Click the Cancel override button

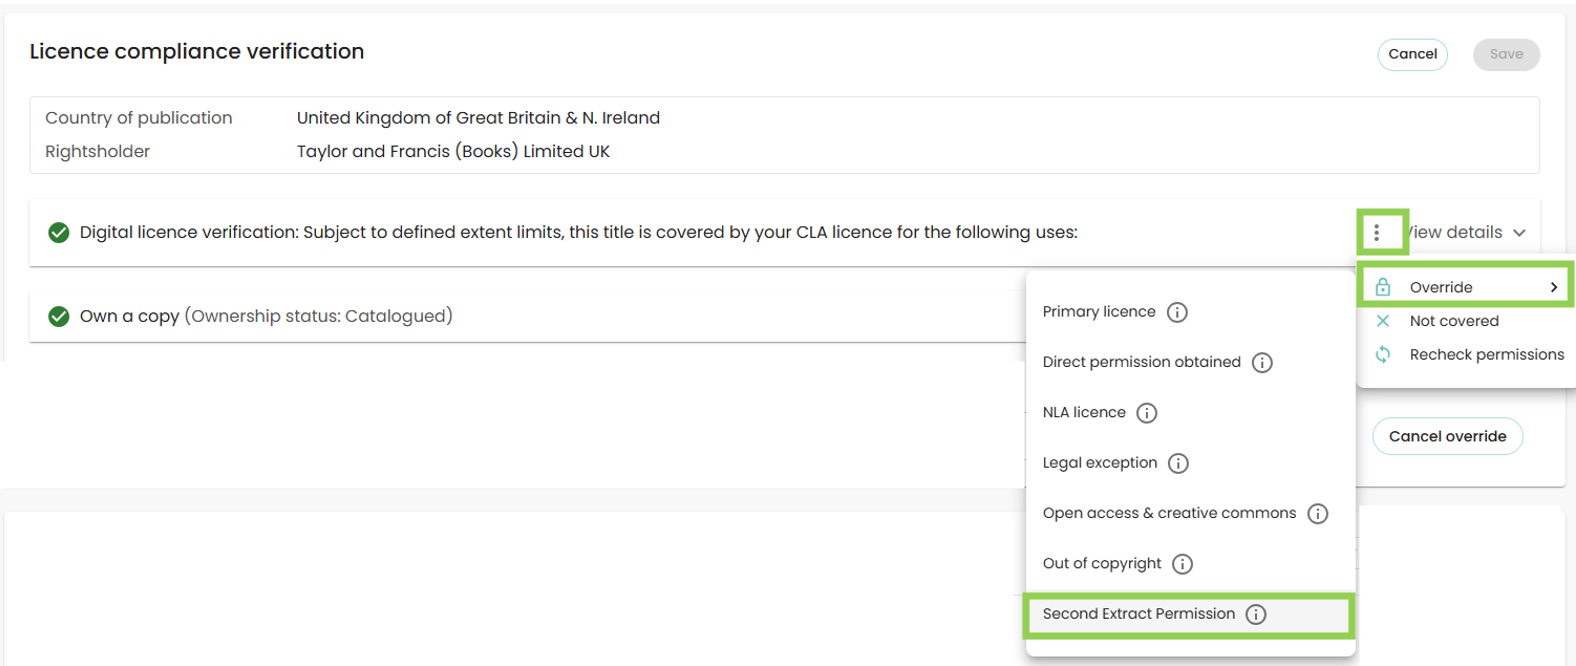[1447, 436]
